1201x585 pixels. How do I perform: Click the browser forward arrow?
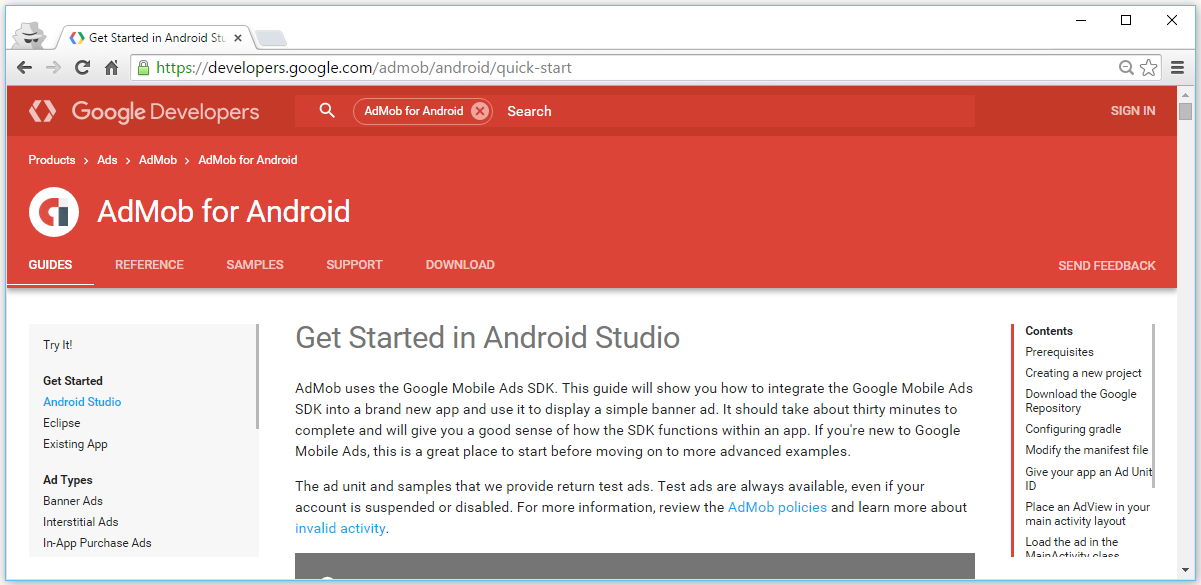click(x=53, y=68)
